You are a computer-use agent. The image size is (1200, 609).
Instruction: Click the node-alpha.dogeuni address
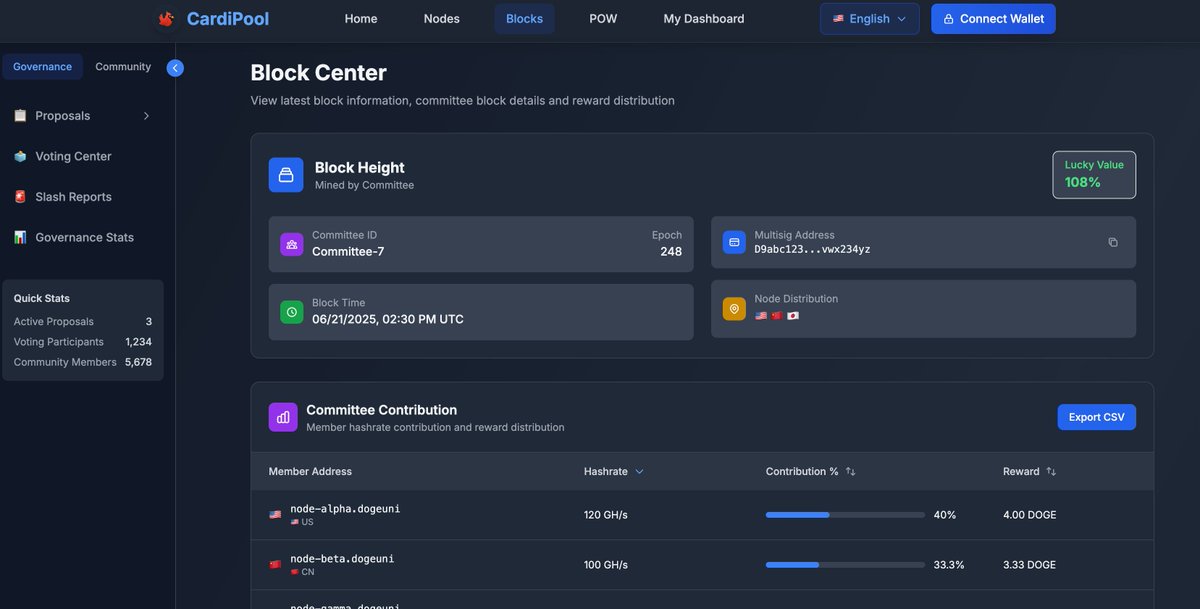point(345,509)
